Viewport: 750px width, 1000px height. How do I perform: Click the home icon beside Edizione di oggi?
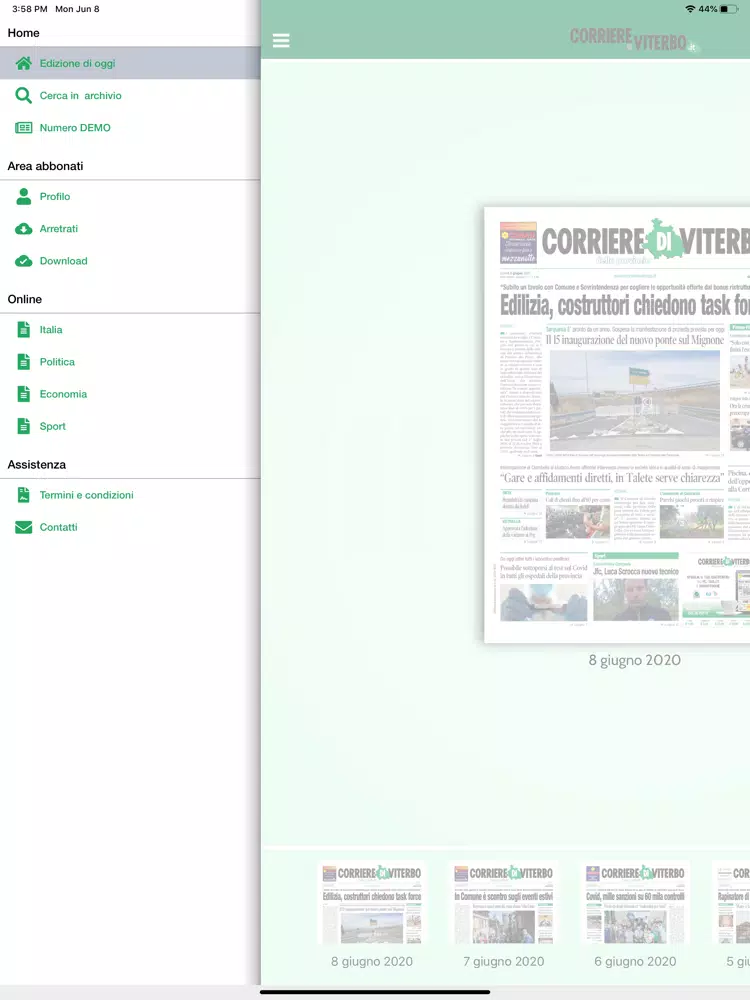[x=24, y=63]
